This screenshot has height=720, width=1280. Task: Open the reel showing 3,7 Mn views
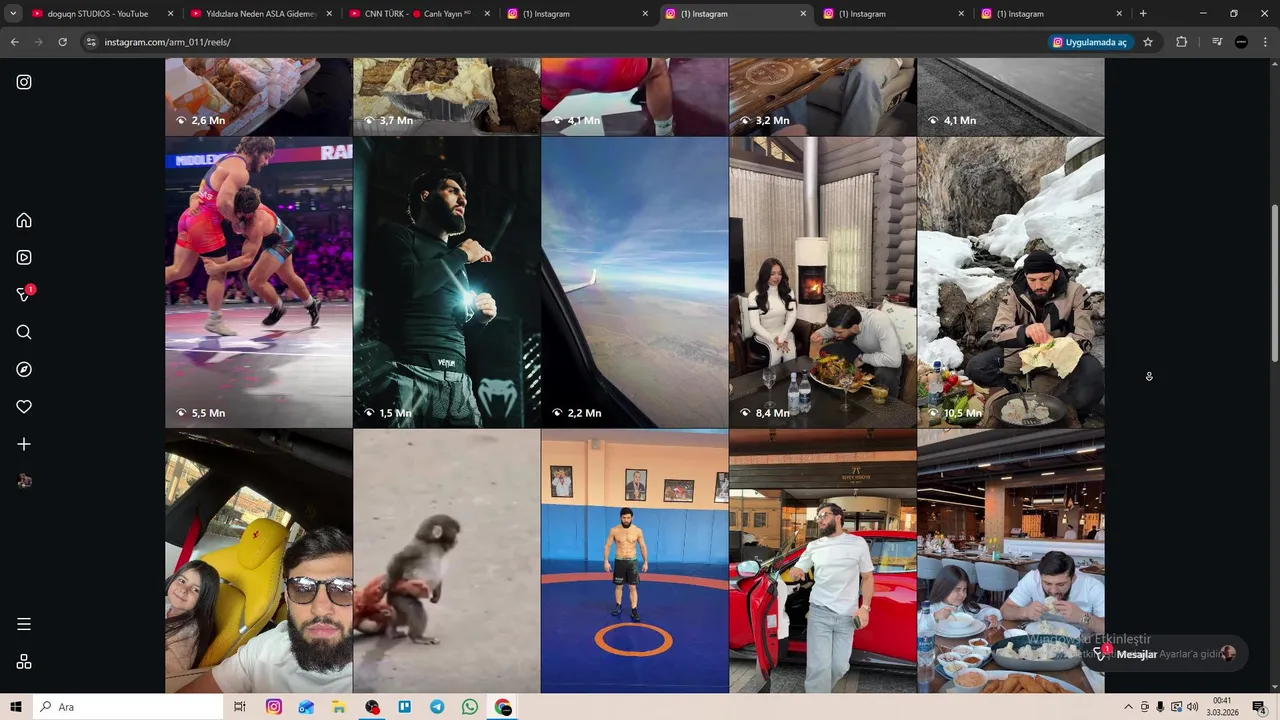(x=447, y=96)
